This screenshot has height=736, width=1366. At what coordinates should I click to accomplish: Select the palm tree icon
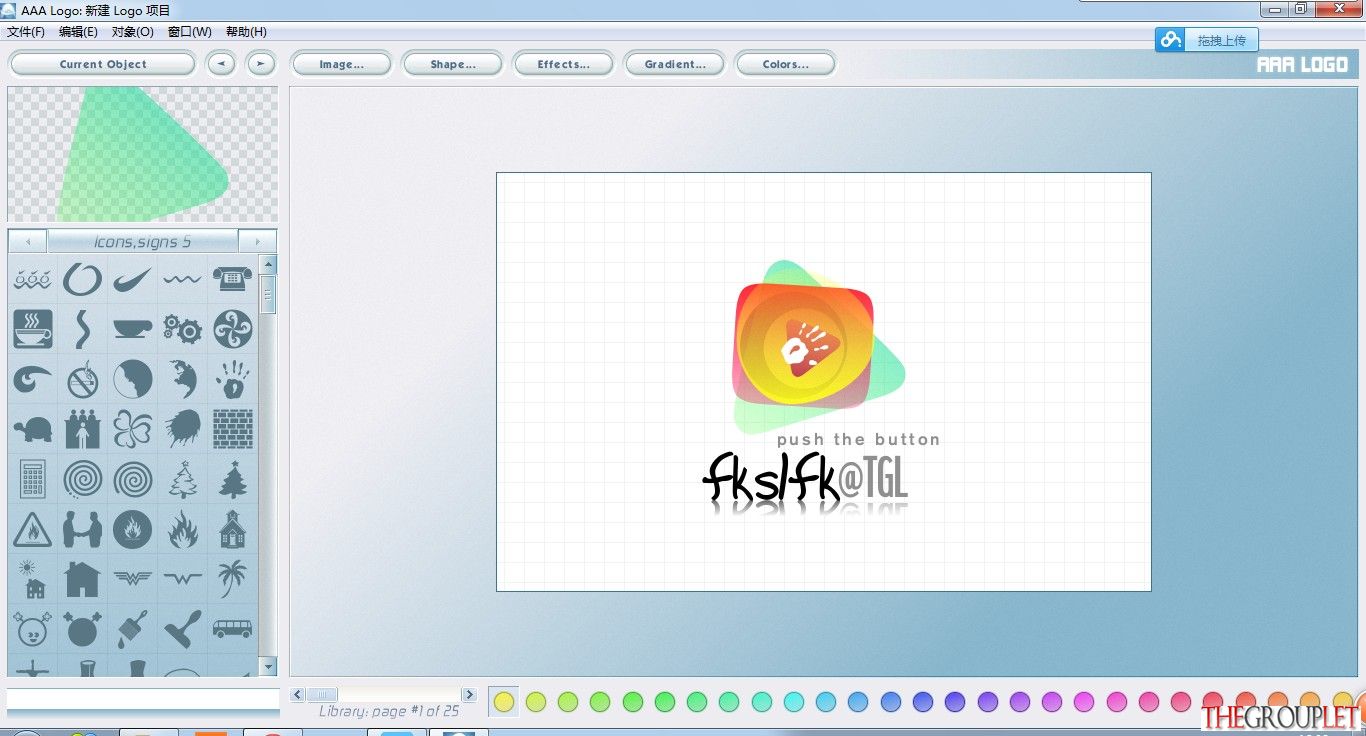pyautogui.click(x=232, y=578)
